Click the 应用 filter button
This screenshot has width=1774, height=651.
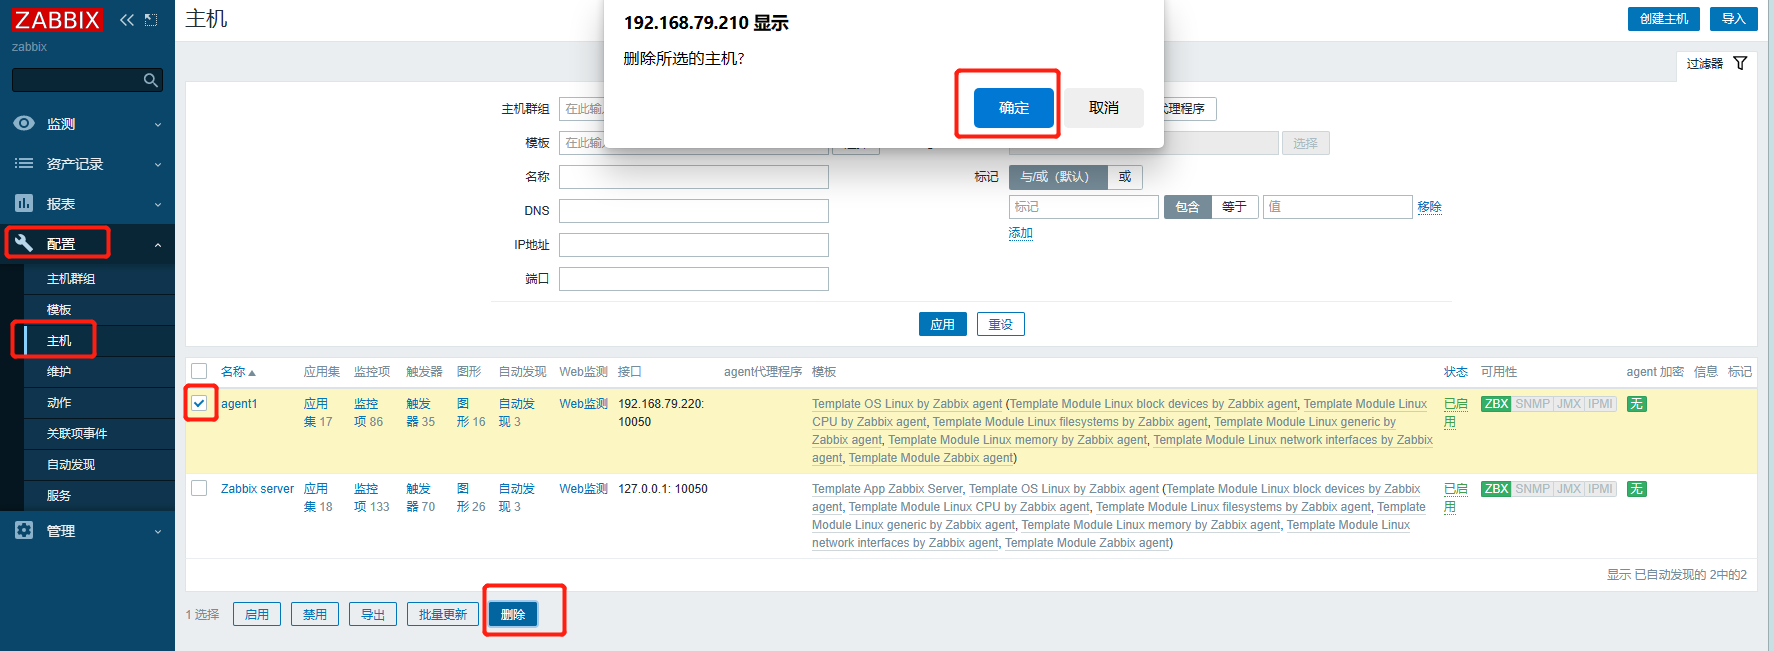(x=943, y=324)
